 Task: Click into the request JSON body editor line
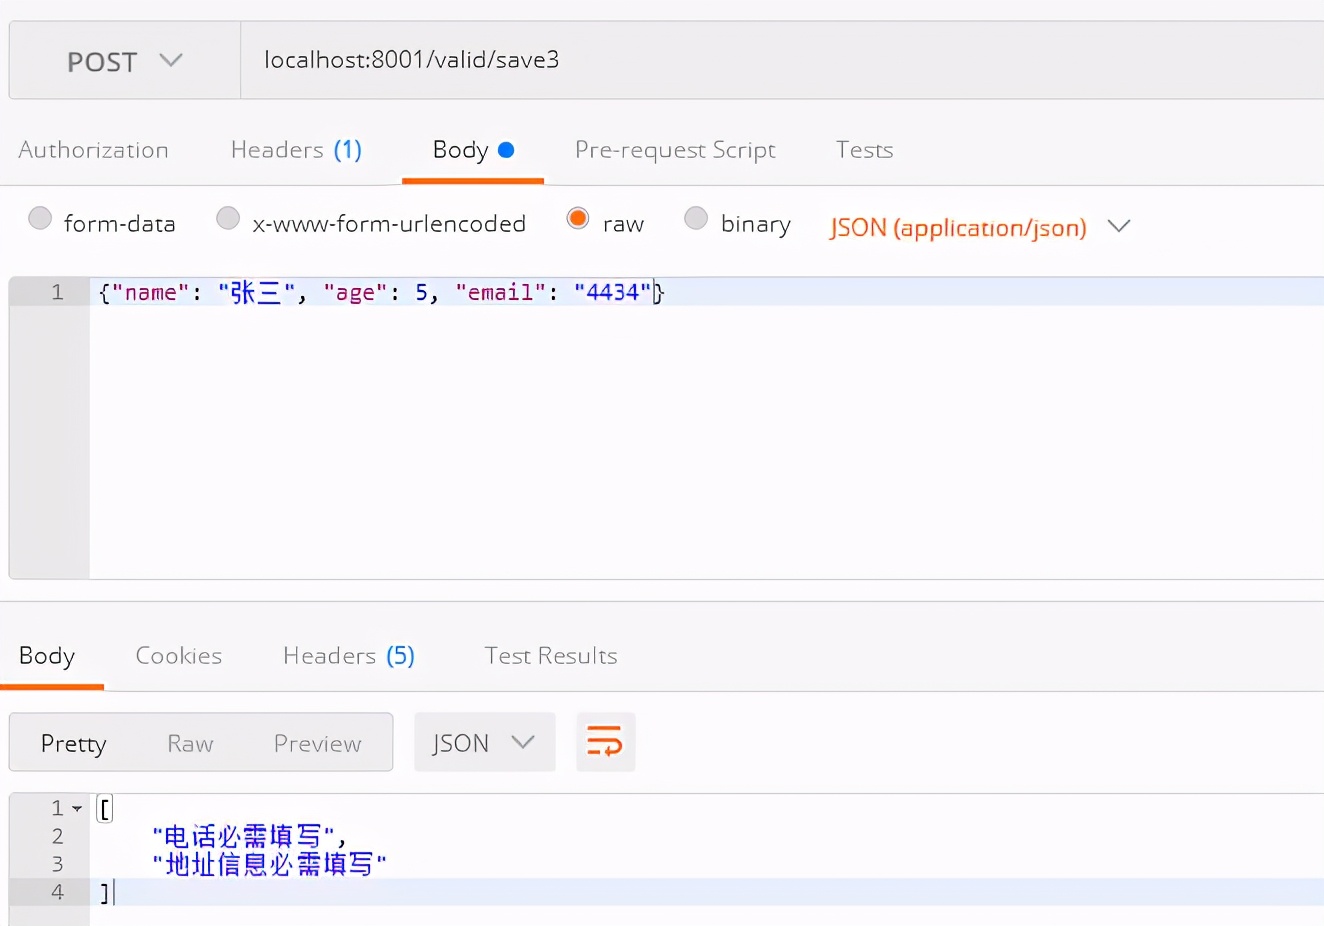pyautogui.click(x=706, y=292)
